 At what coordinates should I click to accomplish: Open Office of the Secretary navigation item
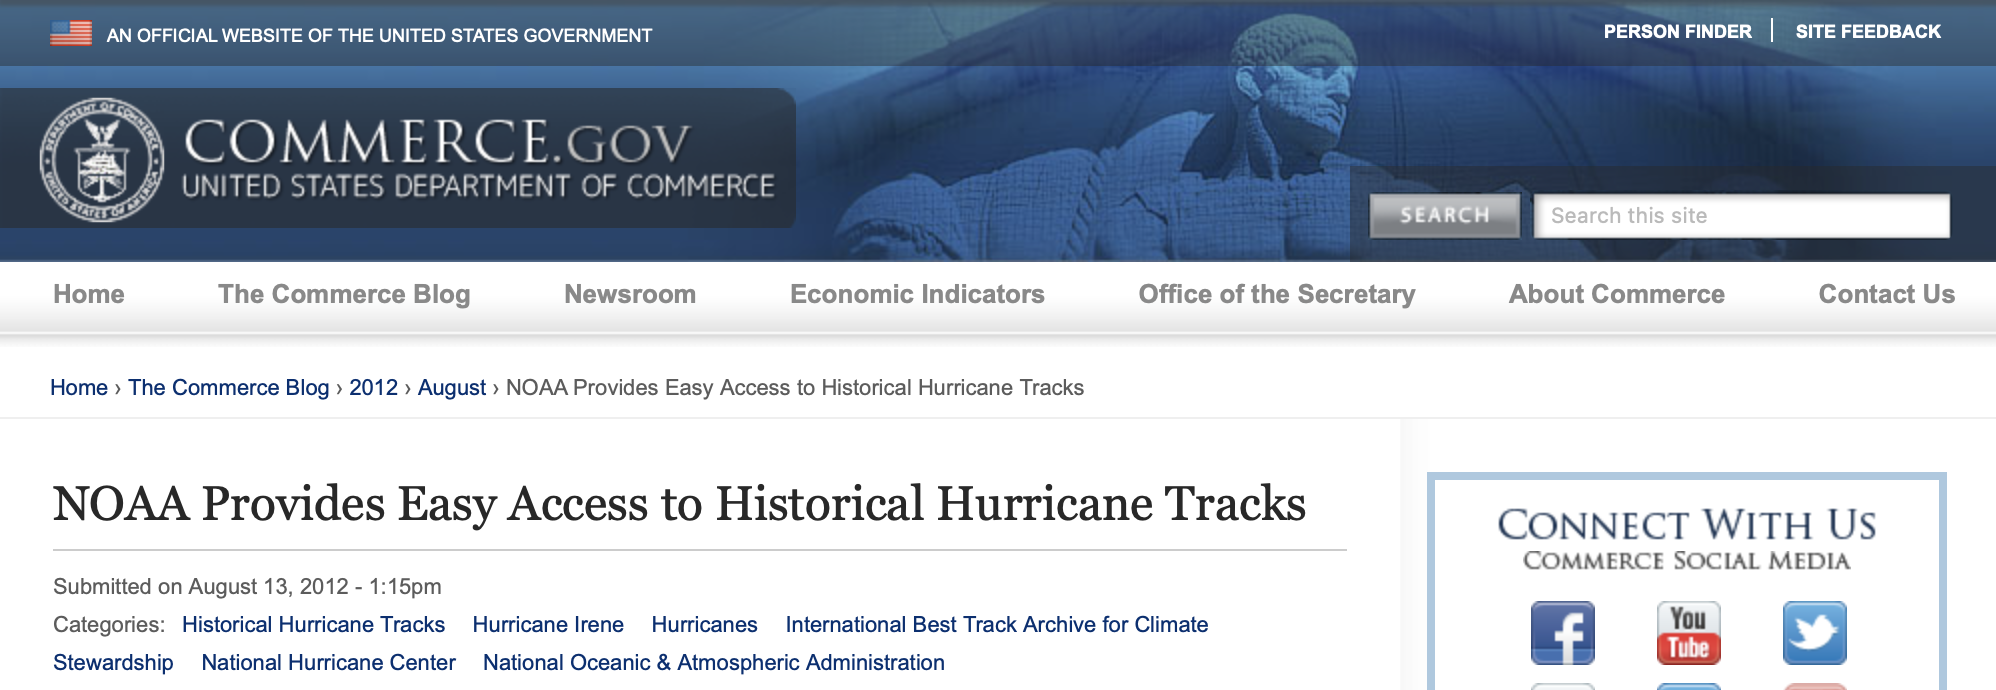click(x=1277, y=294)
